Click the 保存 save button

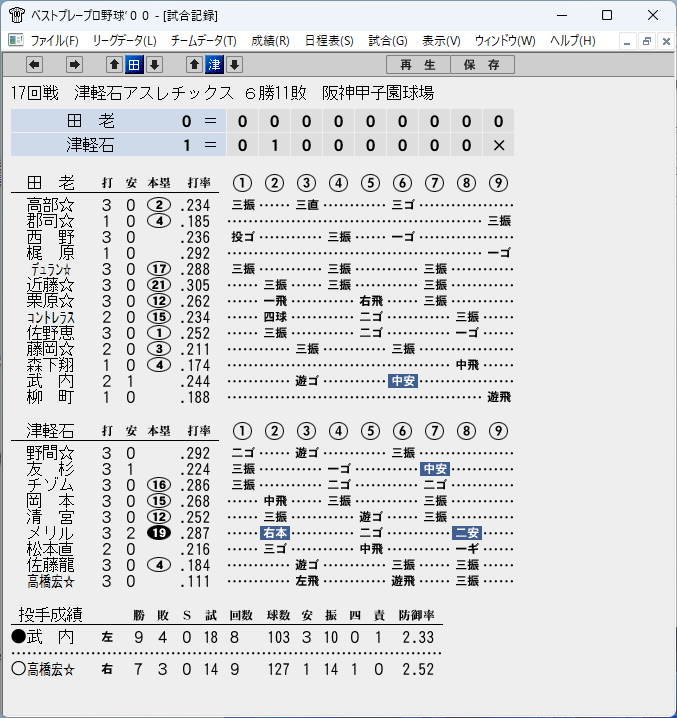pos(482,65)
